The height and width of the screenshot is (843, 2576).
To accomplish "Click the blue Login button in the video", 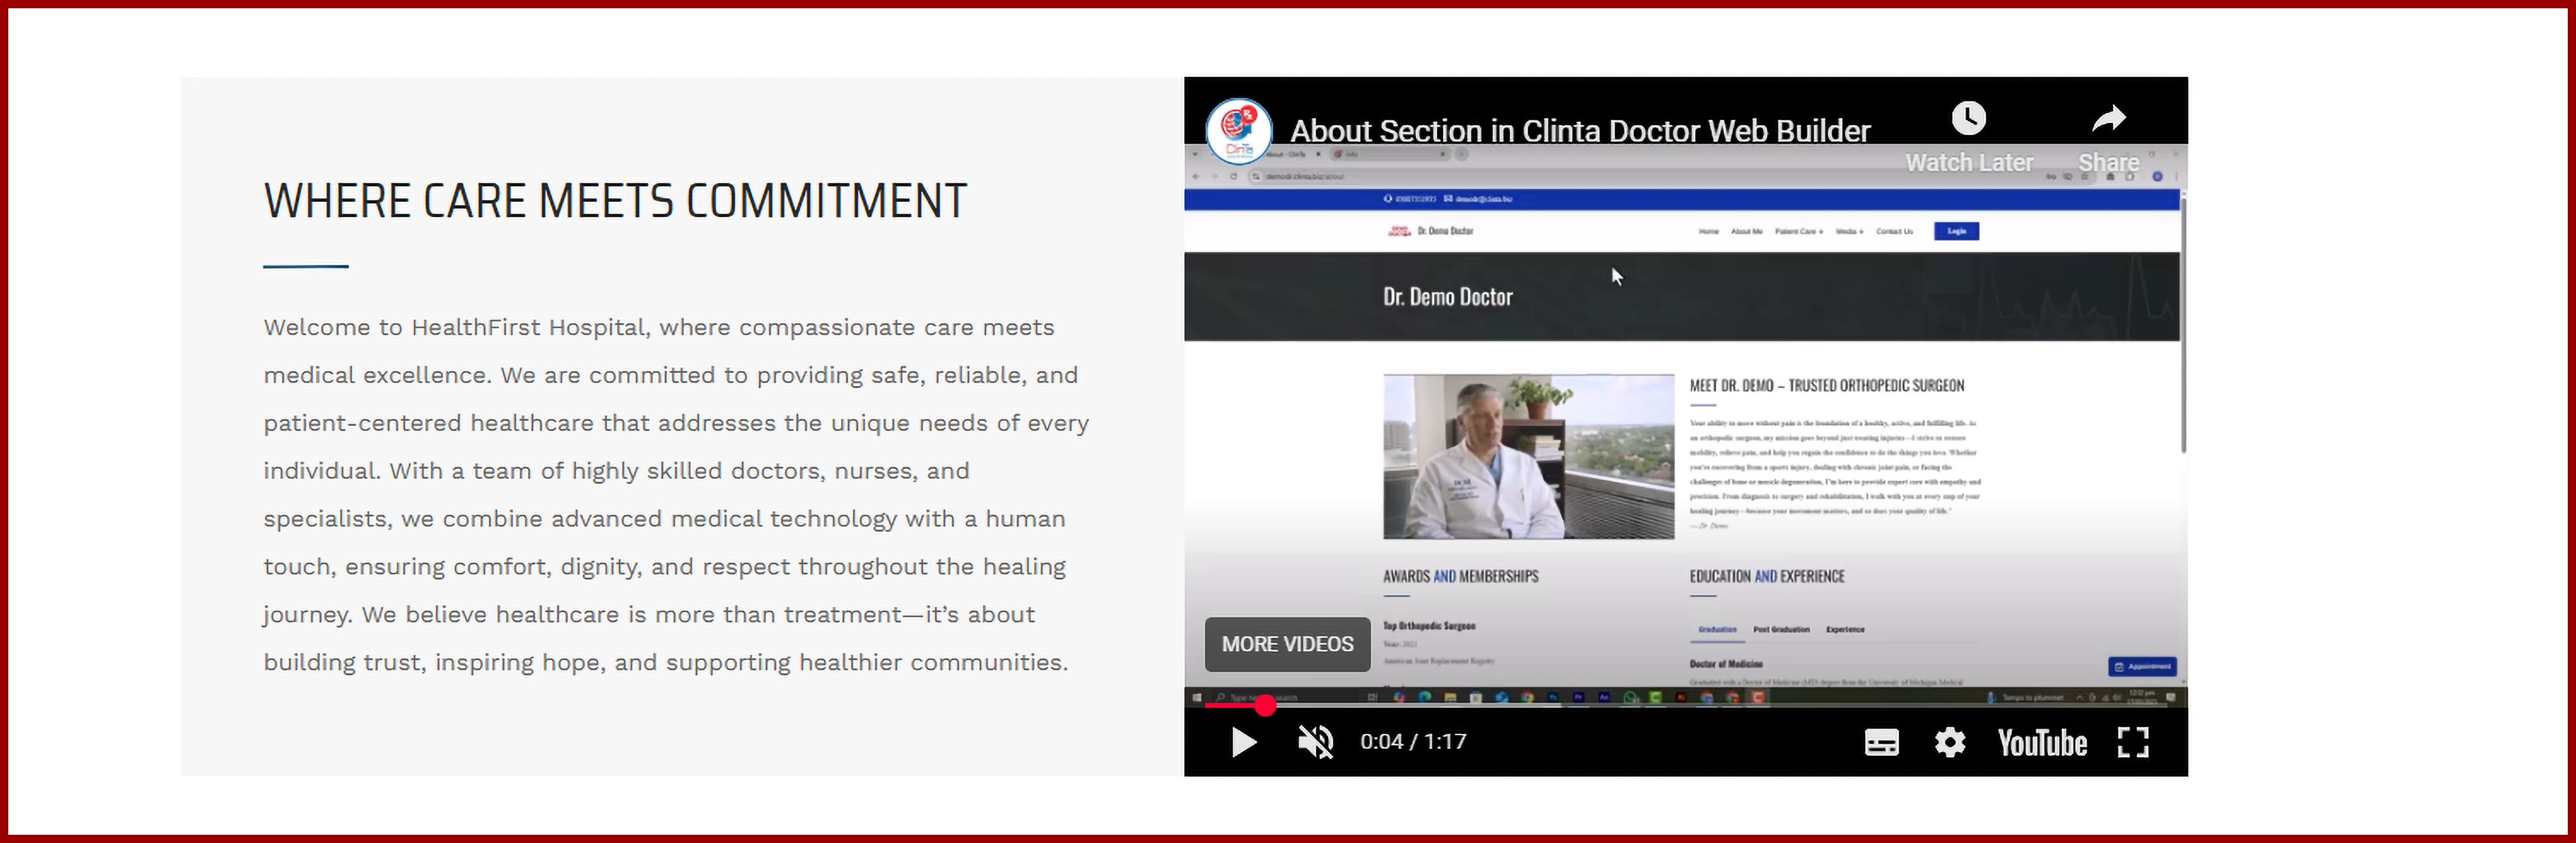I will coord(1956,231).
